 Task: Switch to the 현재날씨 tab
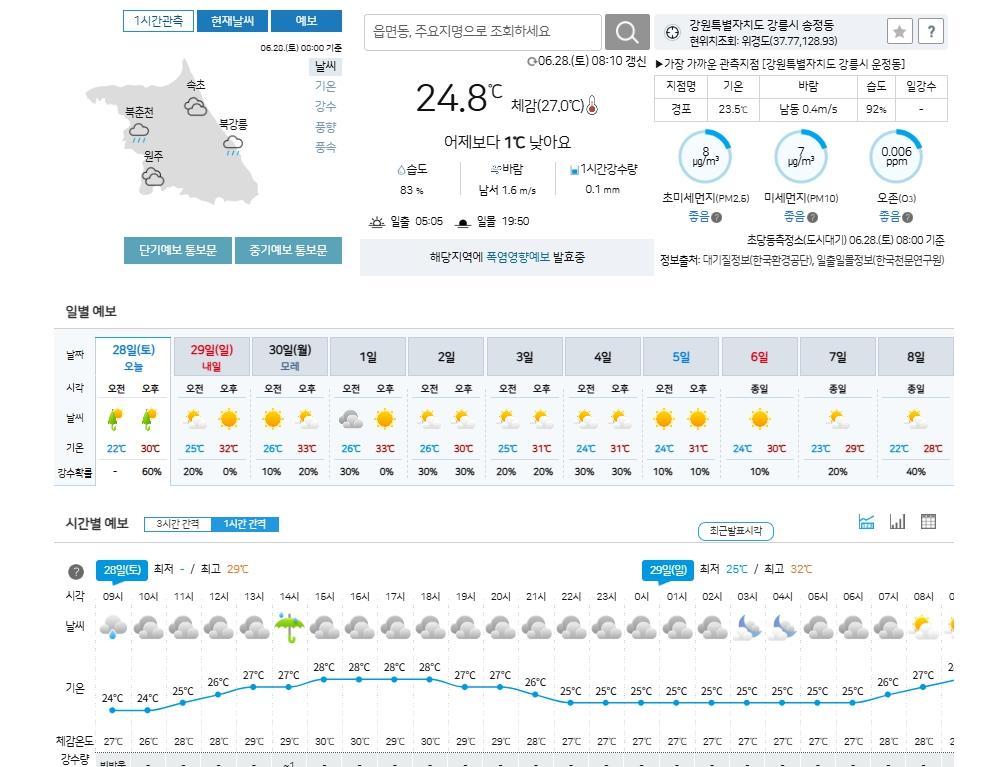click(233, 21)
